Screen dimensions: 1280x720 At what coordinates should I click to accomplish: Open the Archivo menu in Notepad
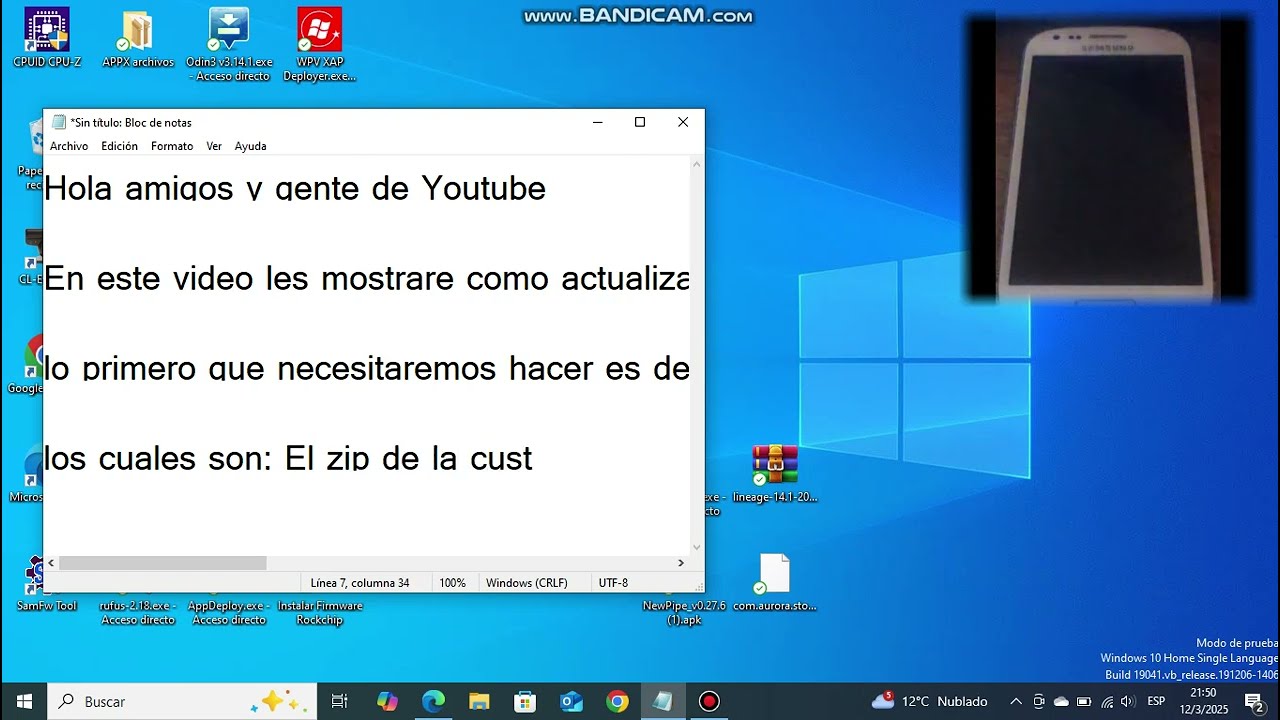click(x=69, y=146)
